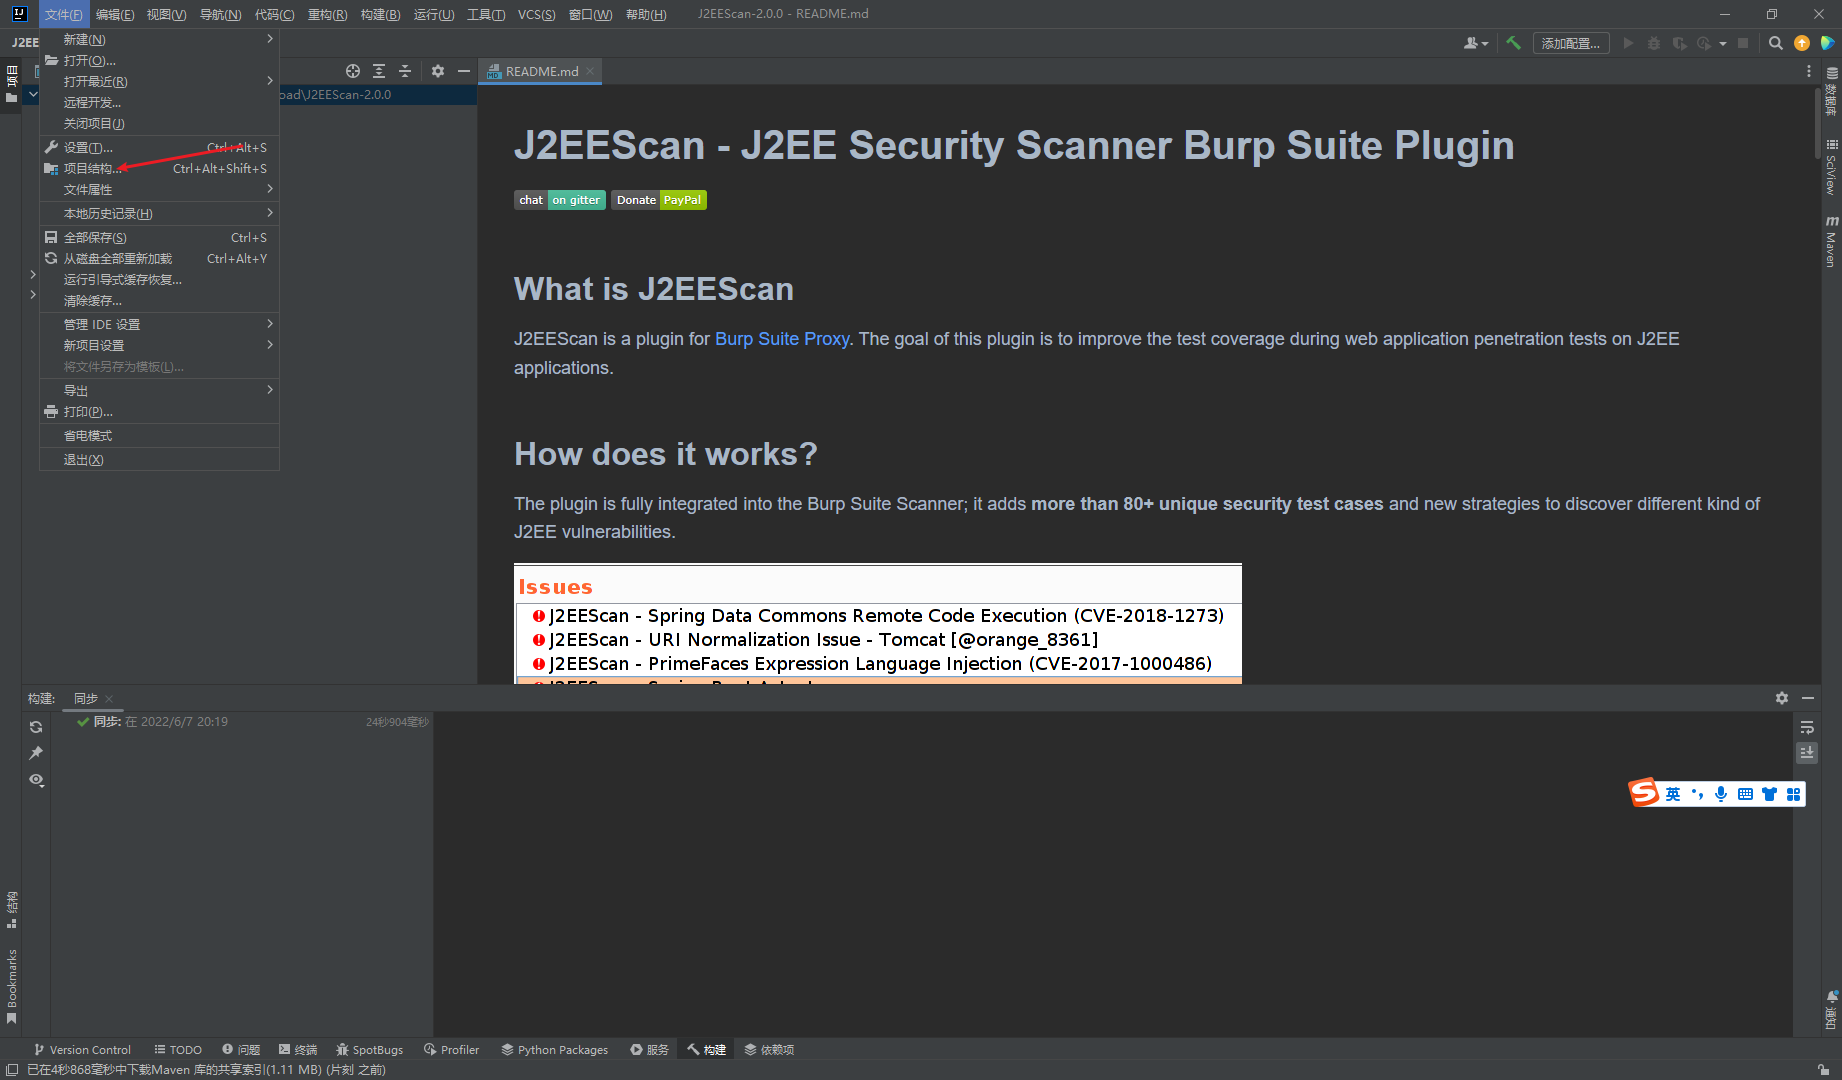1842x1080 pixels.
Task: Open project panel gear options
Action: tap(438, 71)
